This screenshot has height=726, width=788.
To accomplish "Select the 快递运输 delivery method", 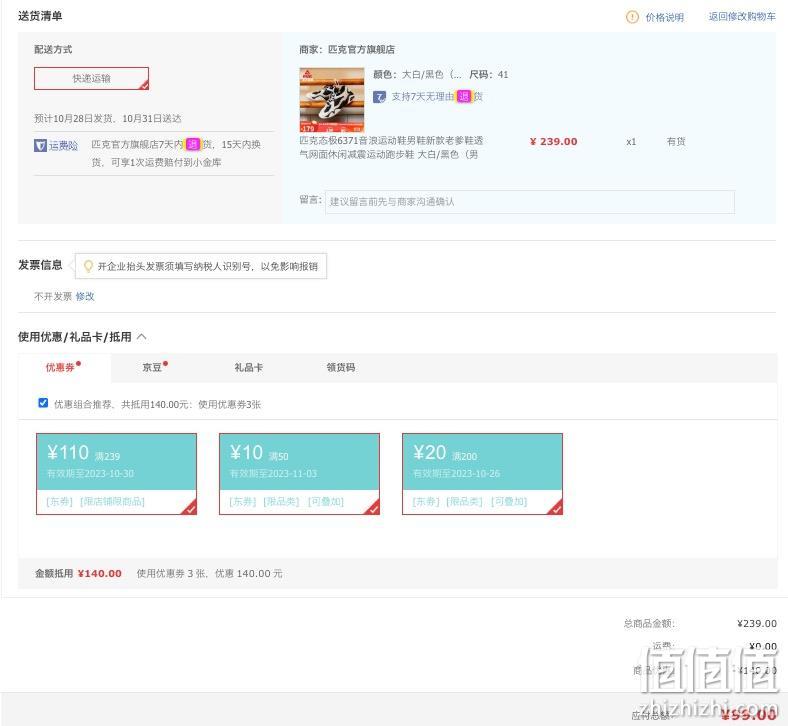I will (91, 78).
